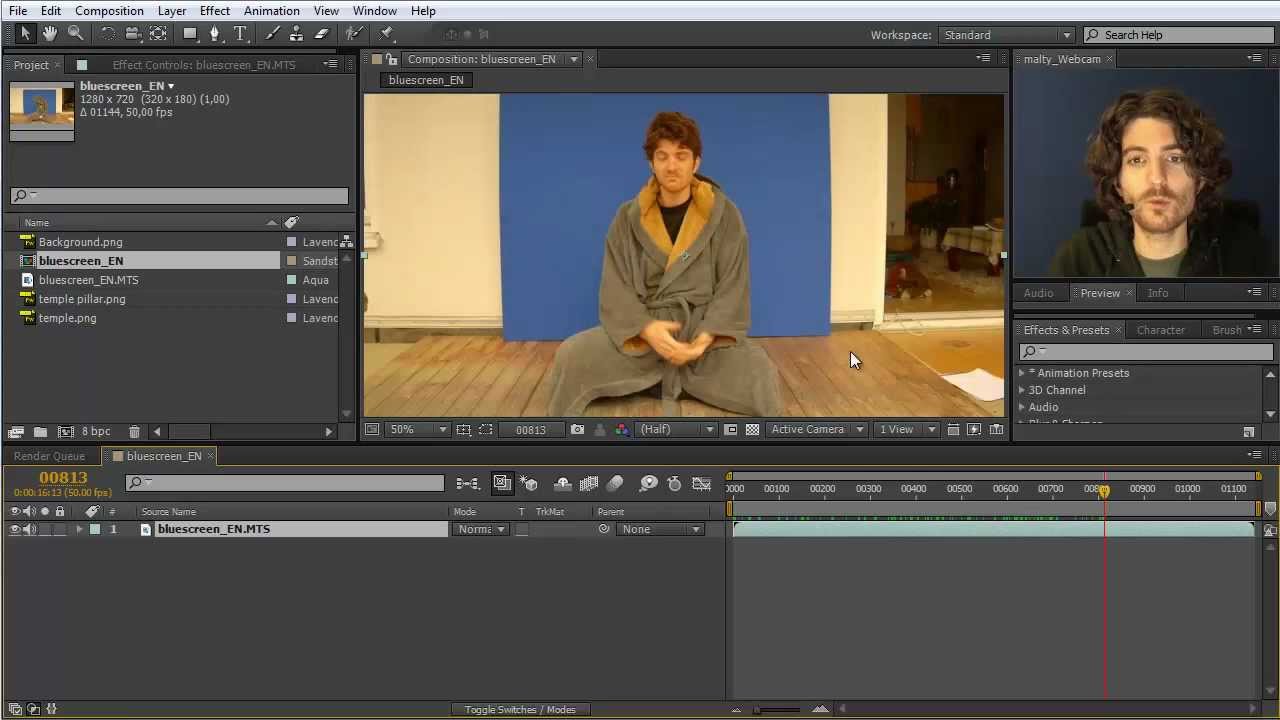
Task: Select the Zoom tool
Action: click(75, 33)
